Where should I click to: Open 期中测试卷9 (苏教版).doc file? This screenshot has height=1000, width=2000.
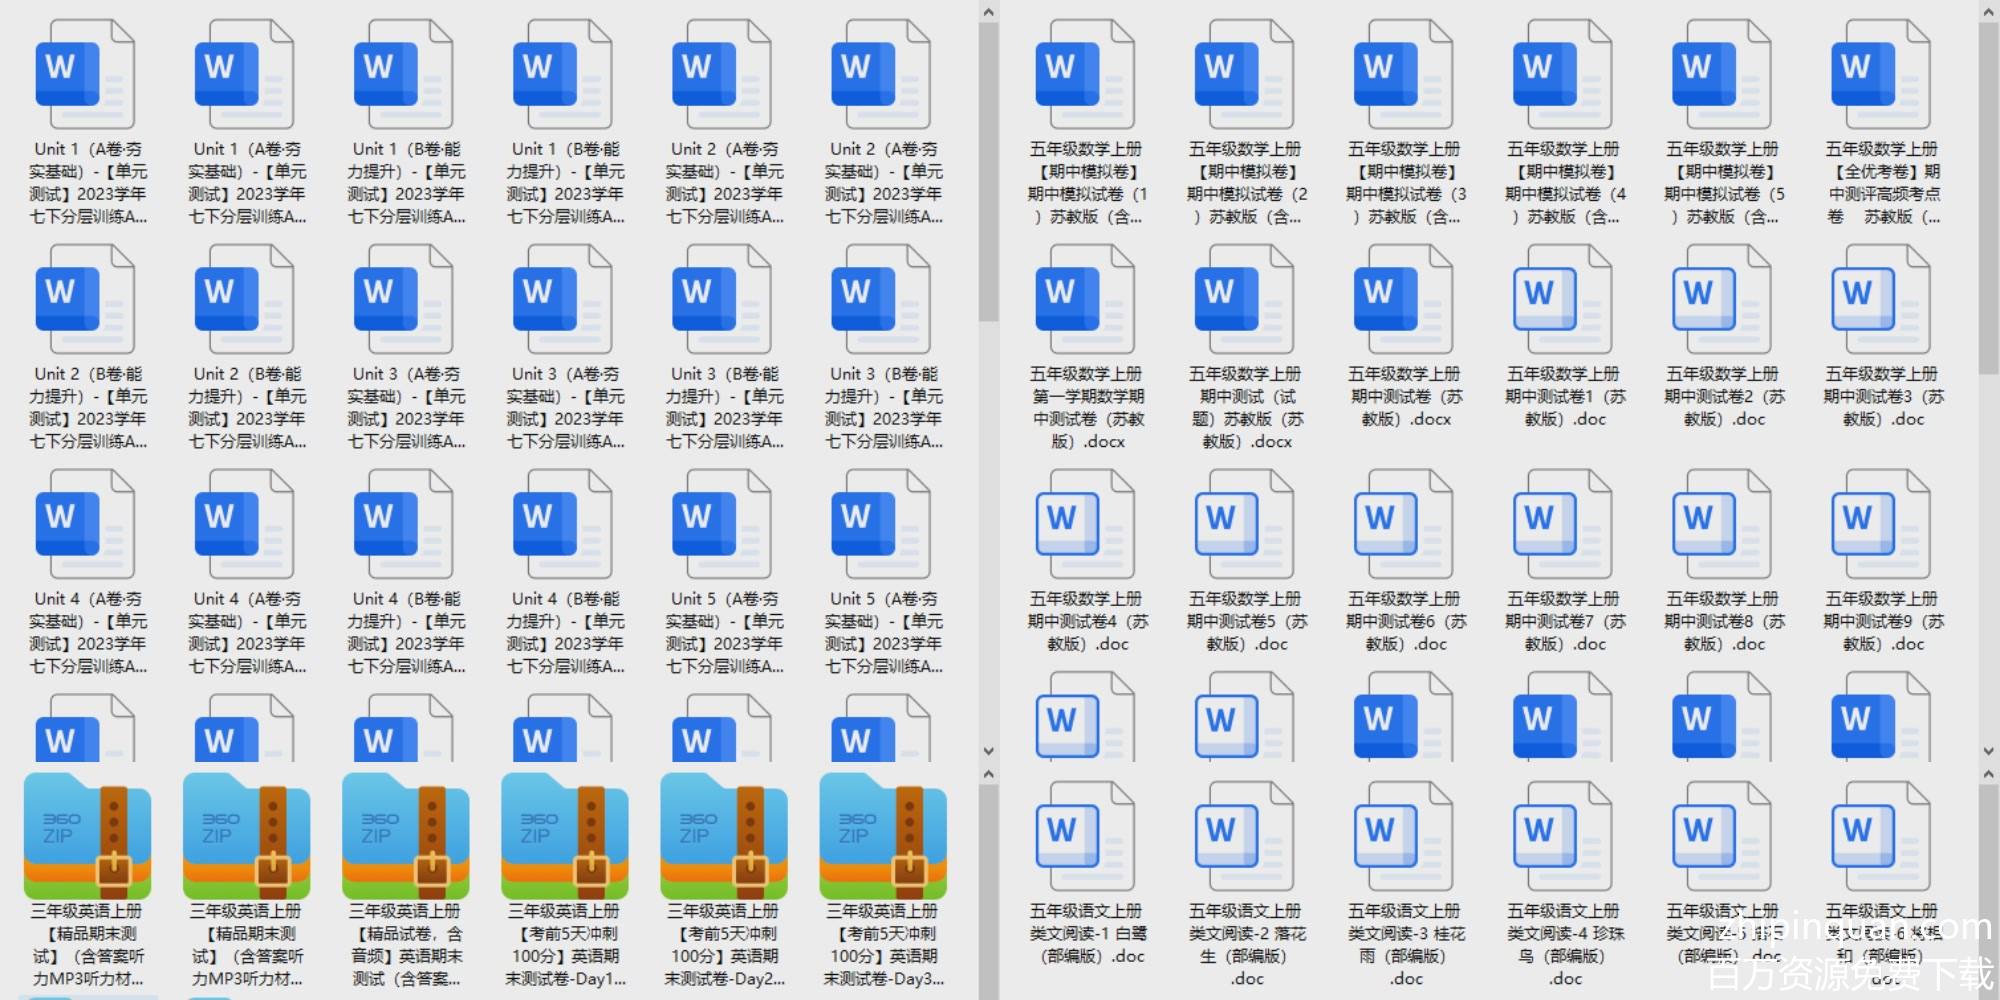1880,525
